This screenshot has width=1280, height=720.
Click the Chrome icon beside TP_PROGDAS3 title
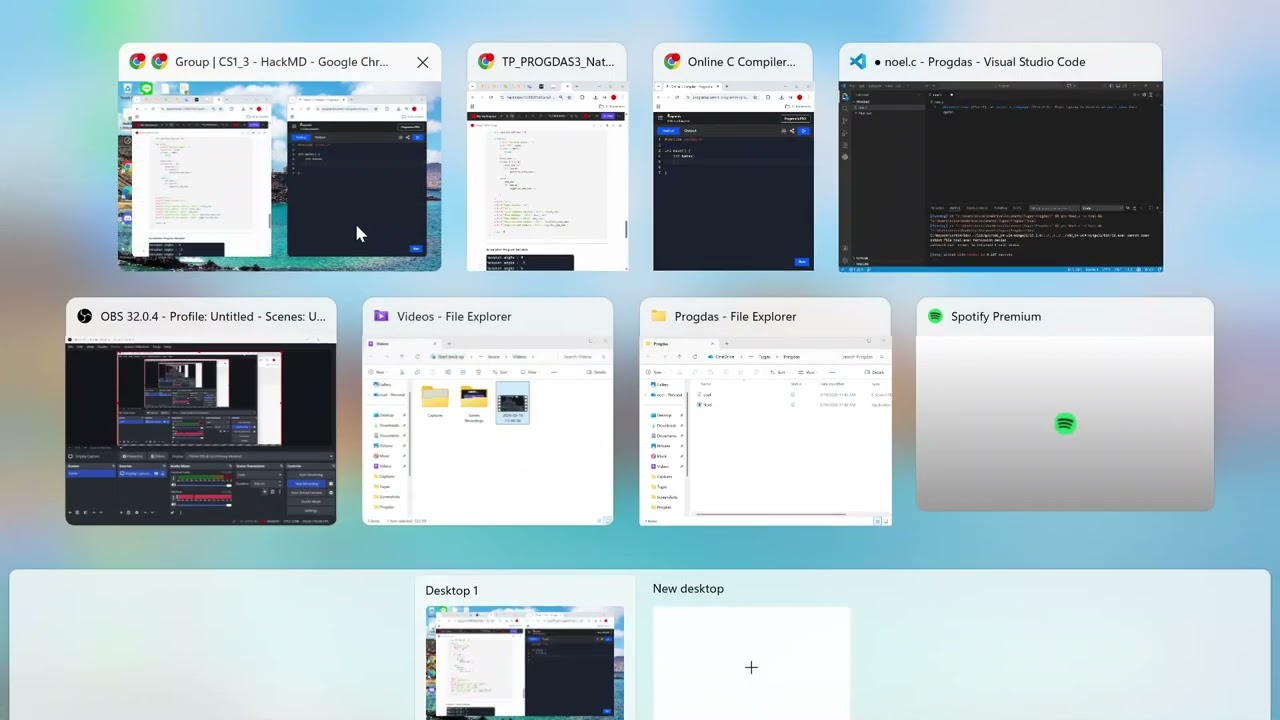(486, 62)
